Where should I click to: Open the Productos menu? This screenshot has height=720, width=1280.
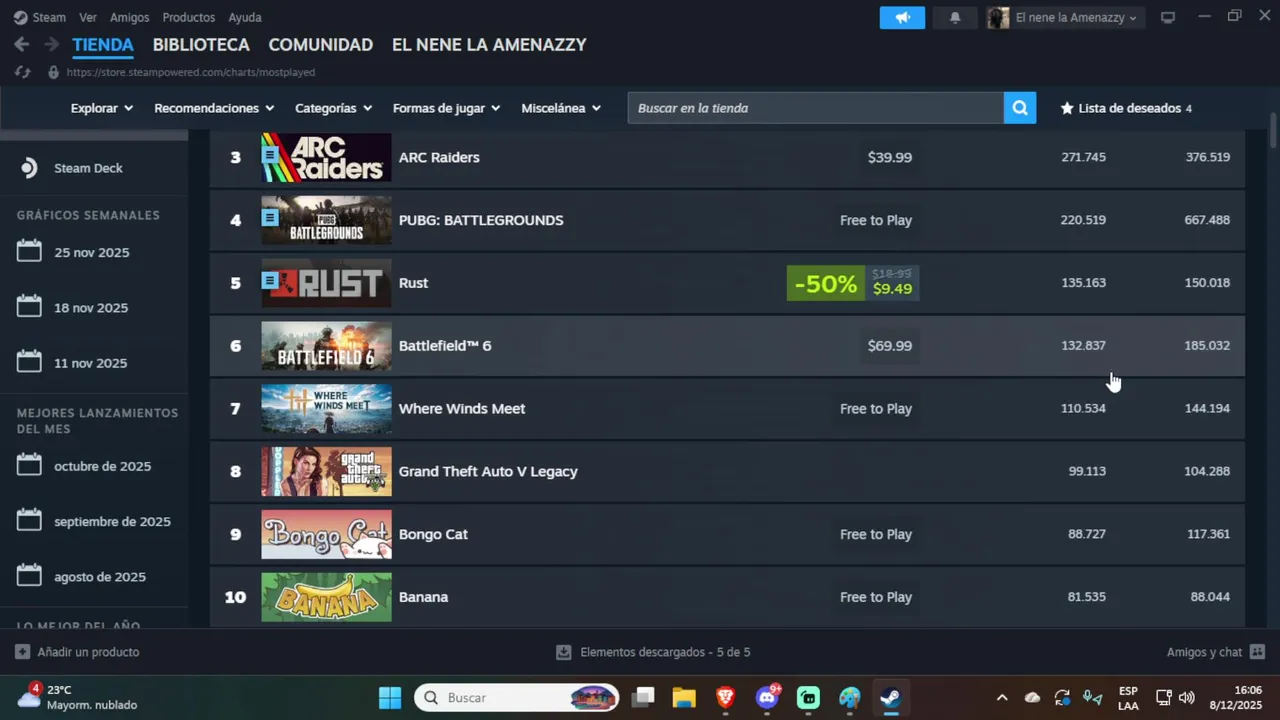click(189, 17)
